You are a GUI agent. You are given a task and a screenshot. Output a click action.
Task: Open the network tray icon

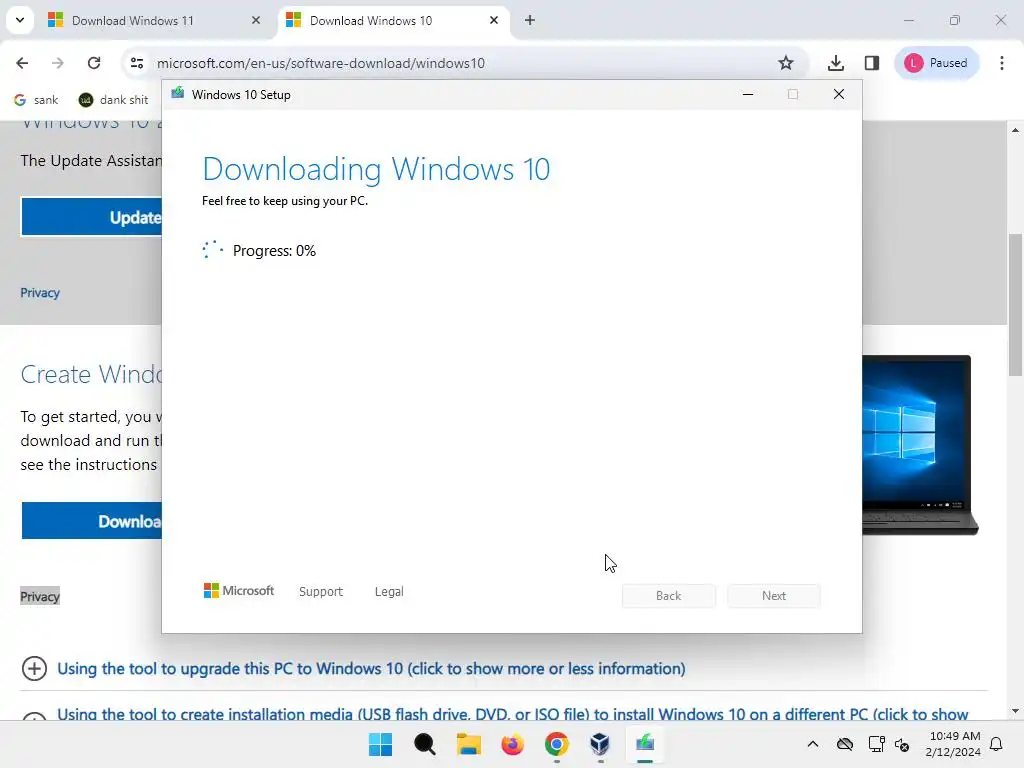tap(876, 744)
